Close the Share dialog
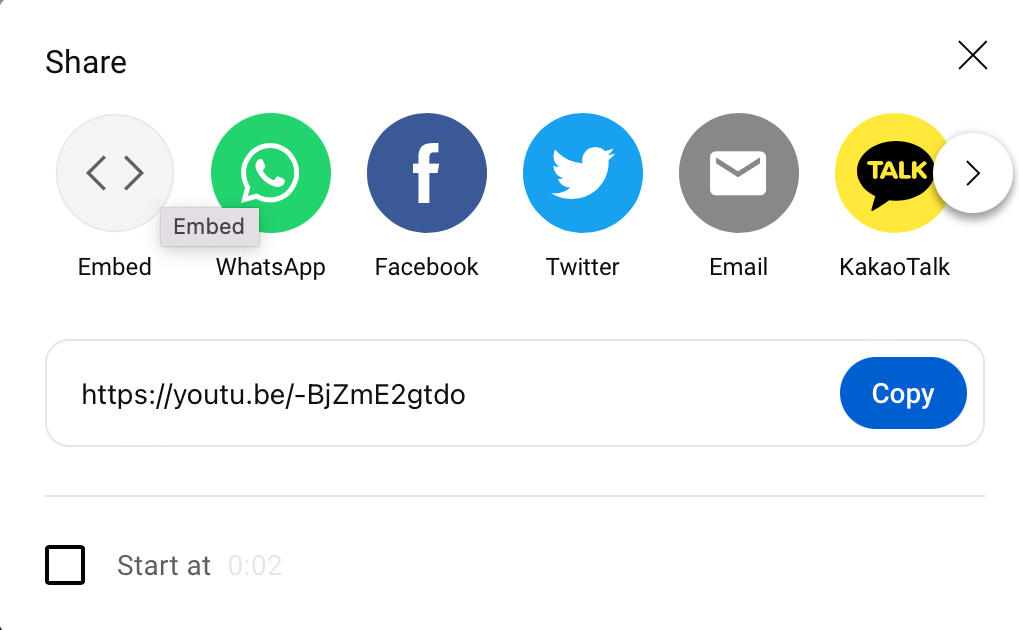This screenshot has width=1019, height=630. (x=973, y=55)
